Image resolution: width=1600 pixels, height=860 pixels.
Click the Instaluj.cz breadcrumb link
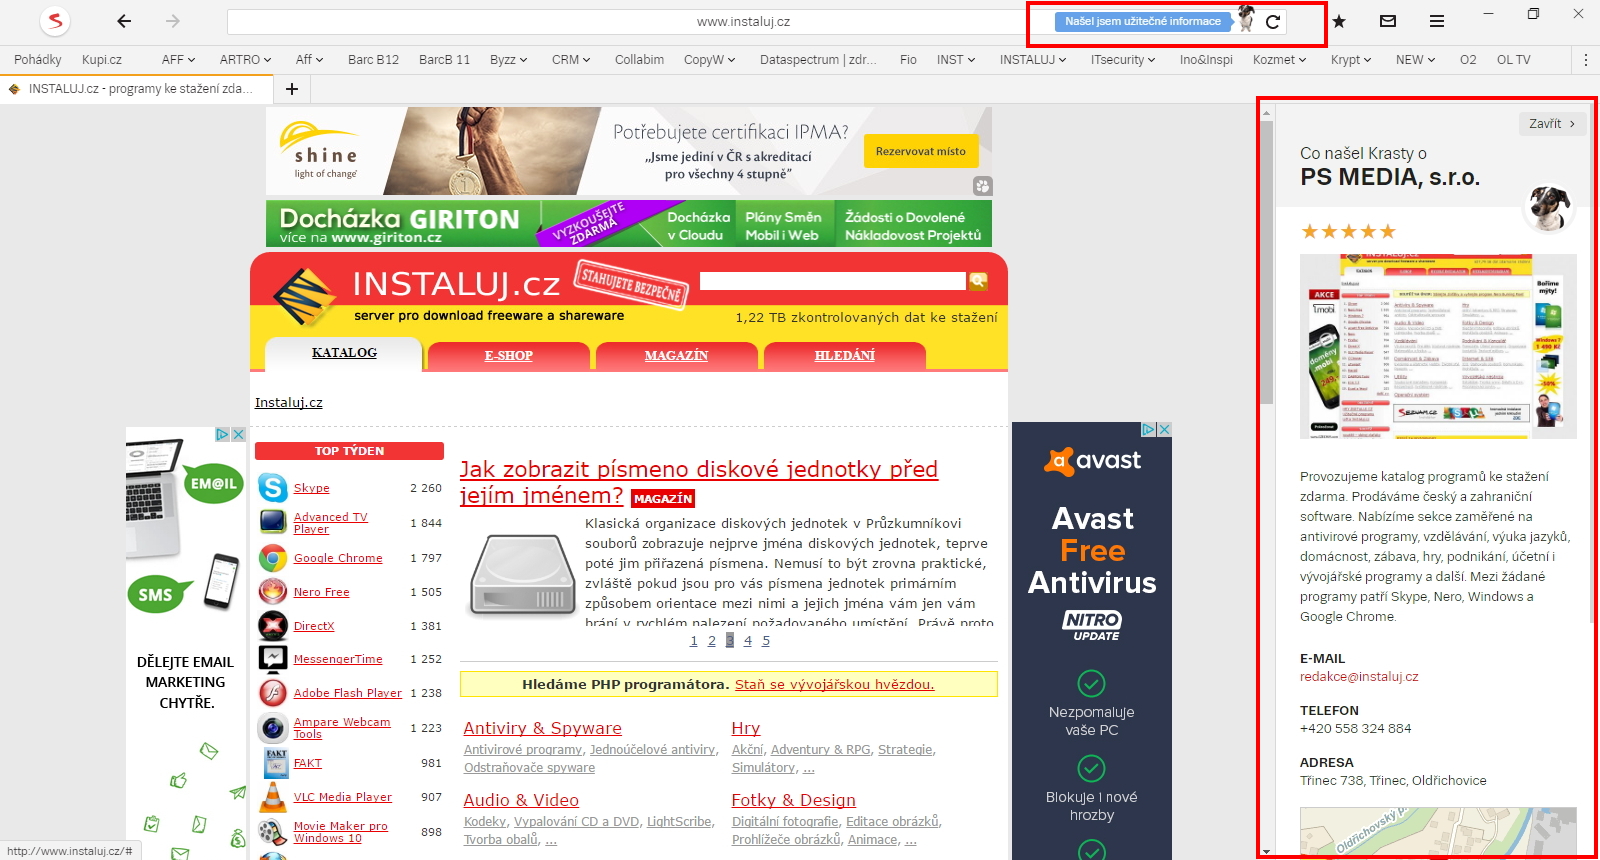[289, 403]
